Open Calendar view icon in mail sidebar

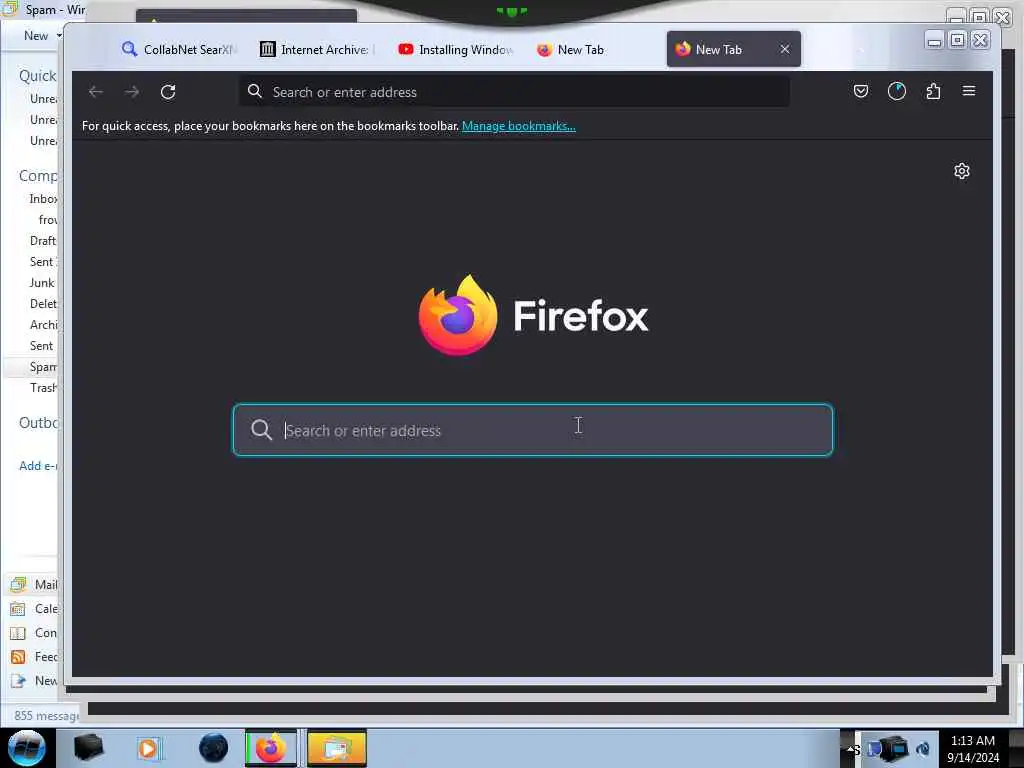(x=18, y=609)
